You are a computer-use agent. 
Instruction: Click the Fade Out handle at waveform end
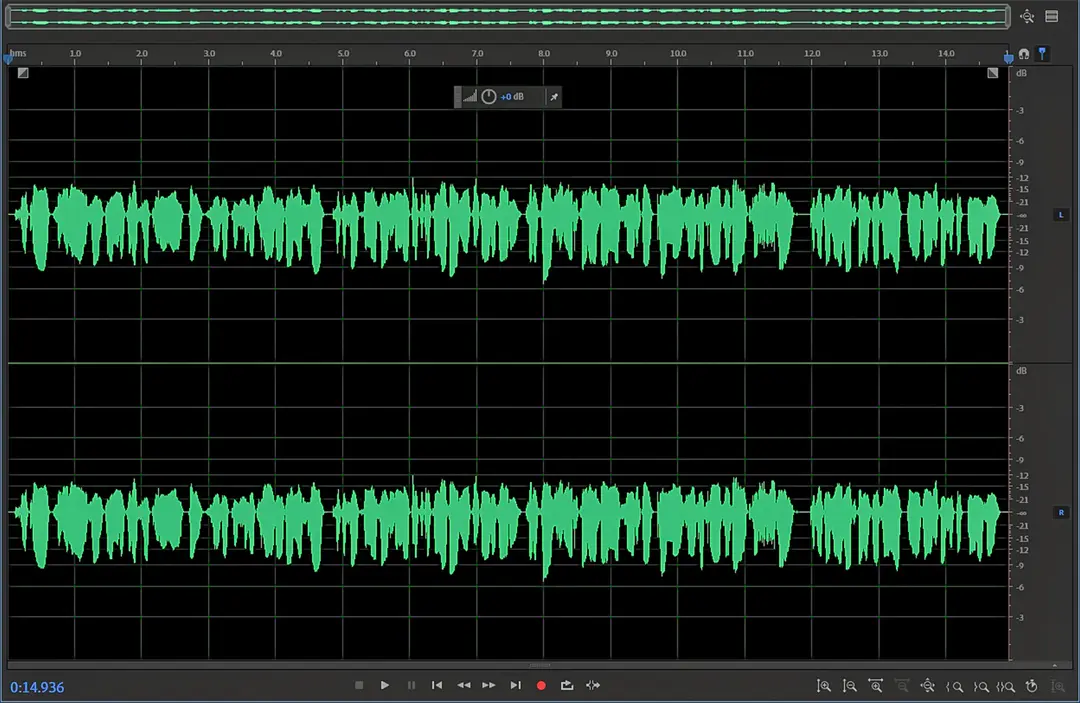pos(993,72)
